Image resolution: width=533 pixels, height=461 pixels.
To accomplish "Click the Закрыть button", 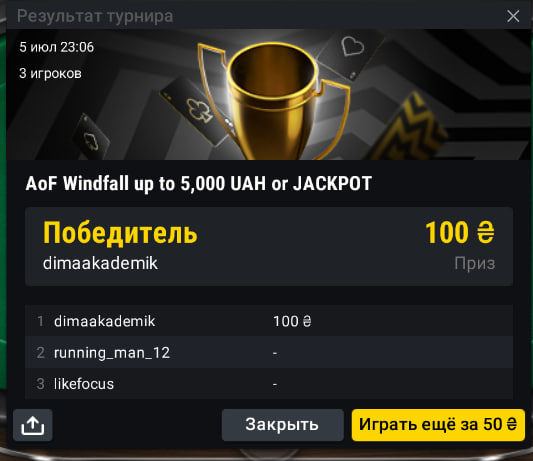I will (282, 425).
